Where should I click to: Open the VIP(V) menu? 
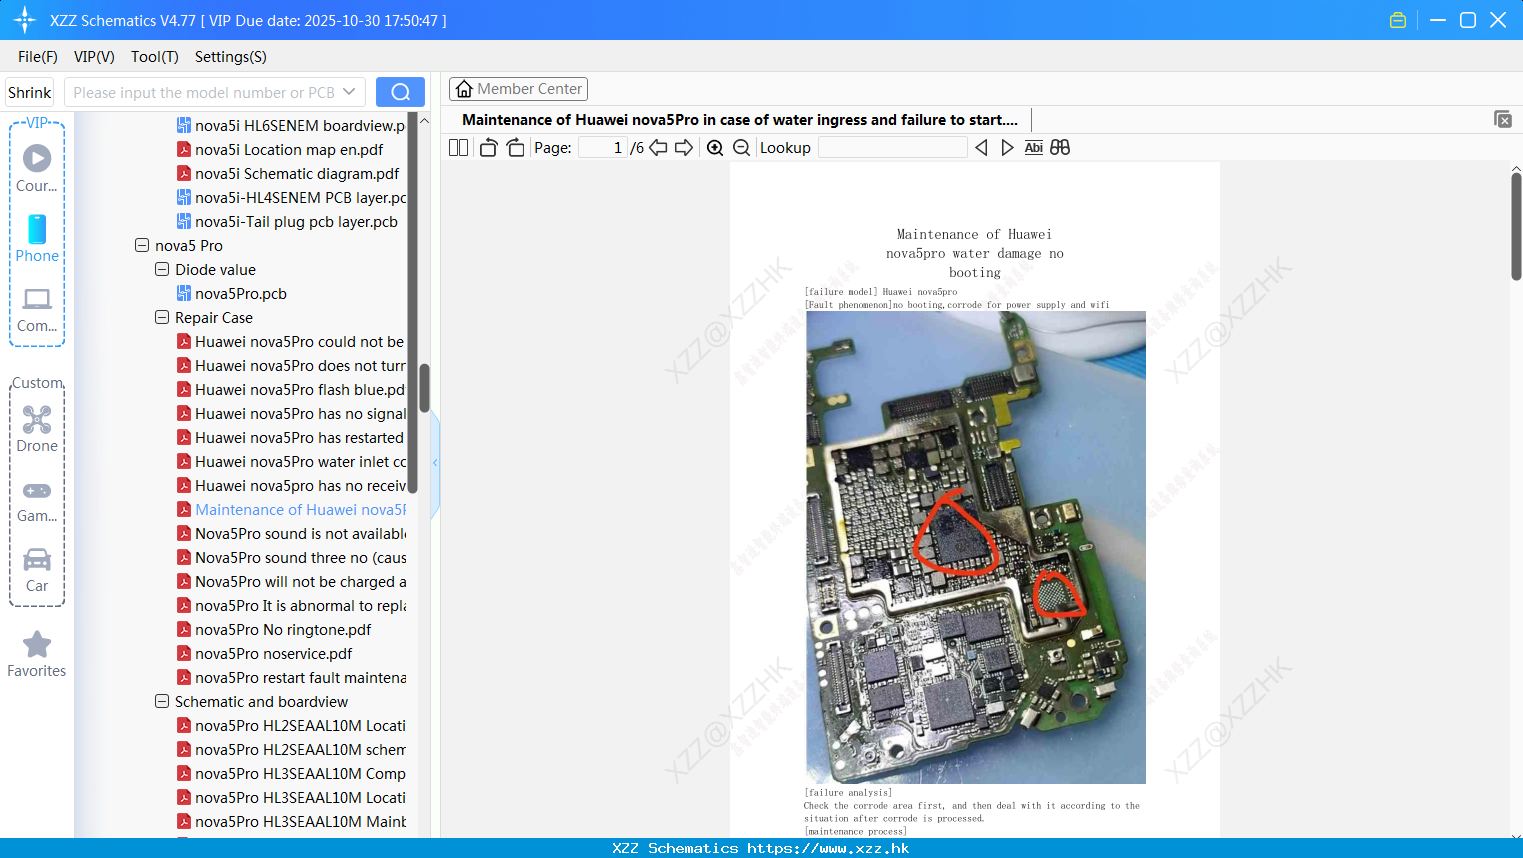pyautogui.click(x=94, y=57)
